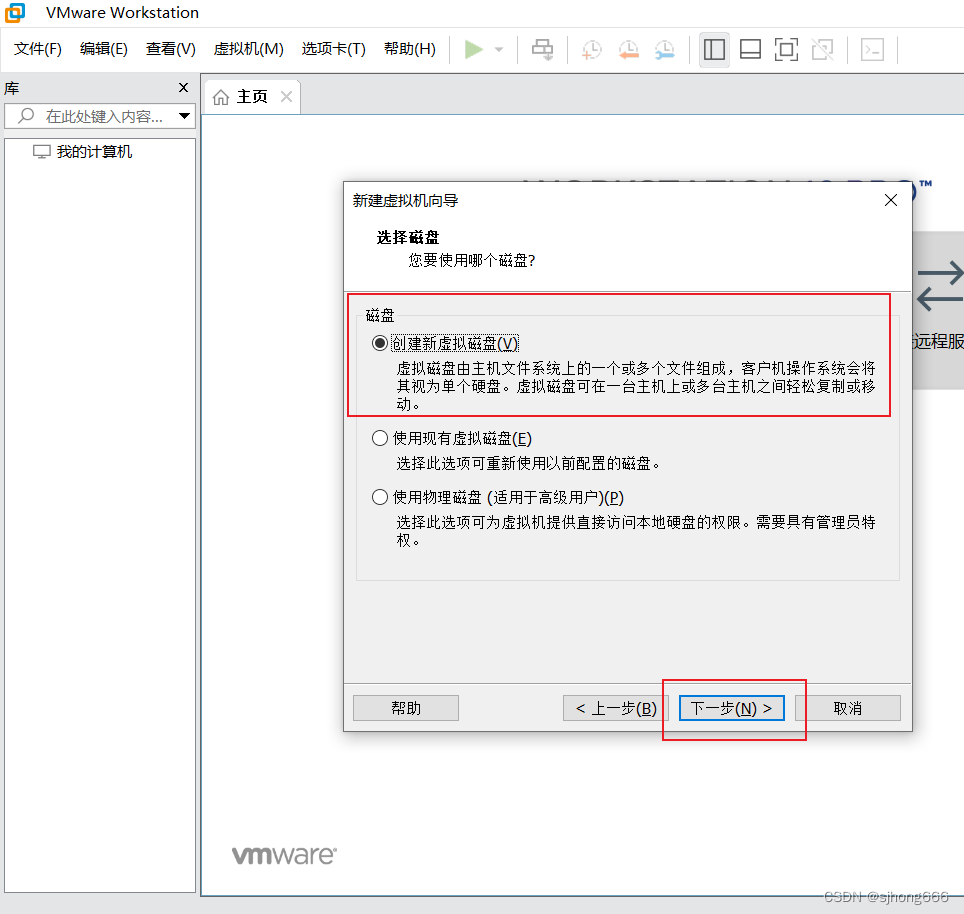
Task: Click the green power on play icon
Action: (x=473, y=49)
